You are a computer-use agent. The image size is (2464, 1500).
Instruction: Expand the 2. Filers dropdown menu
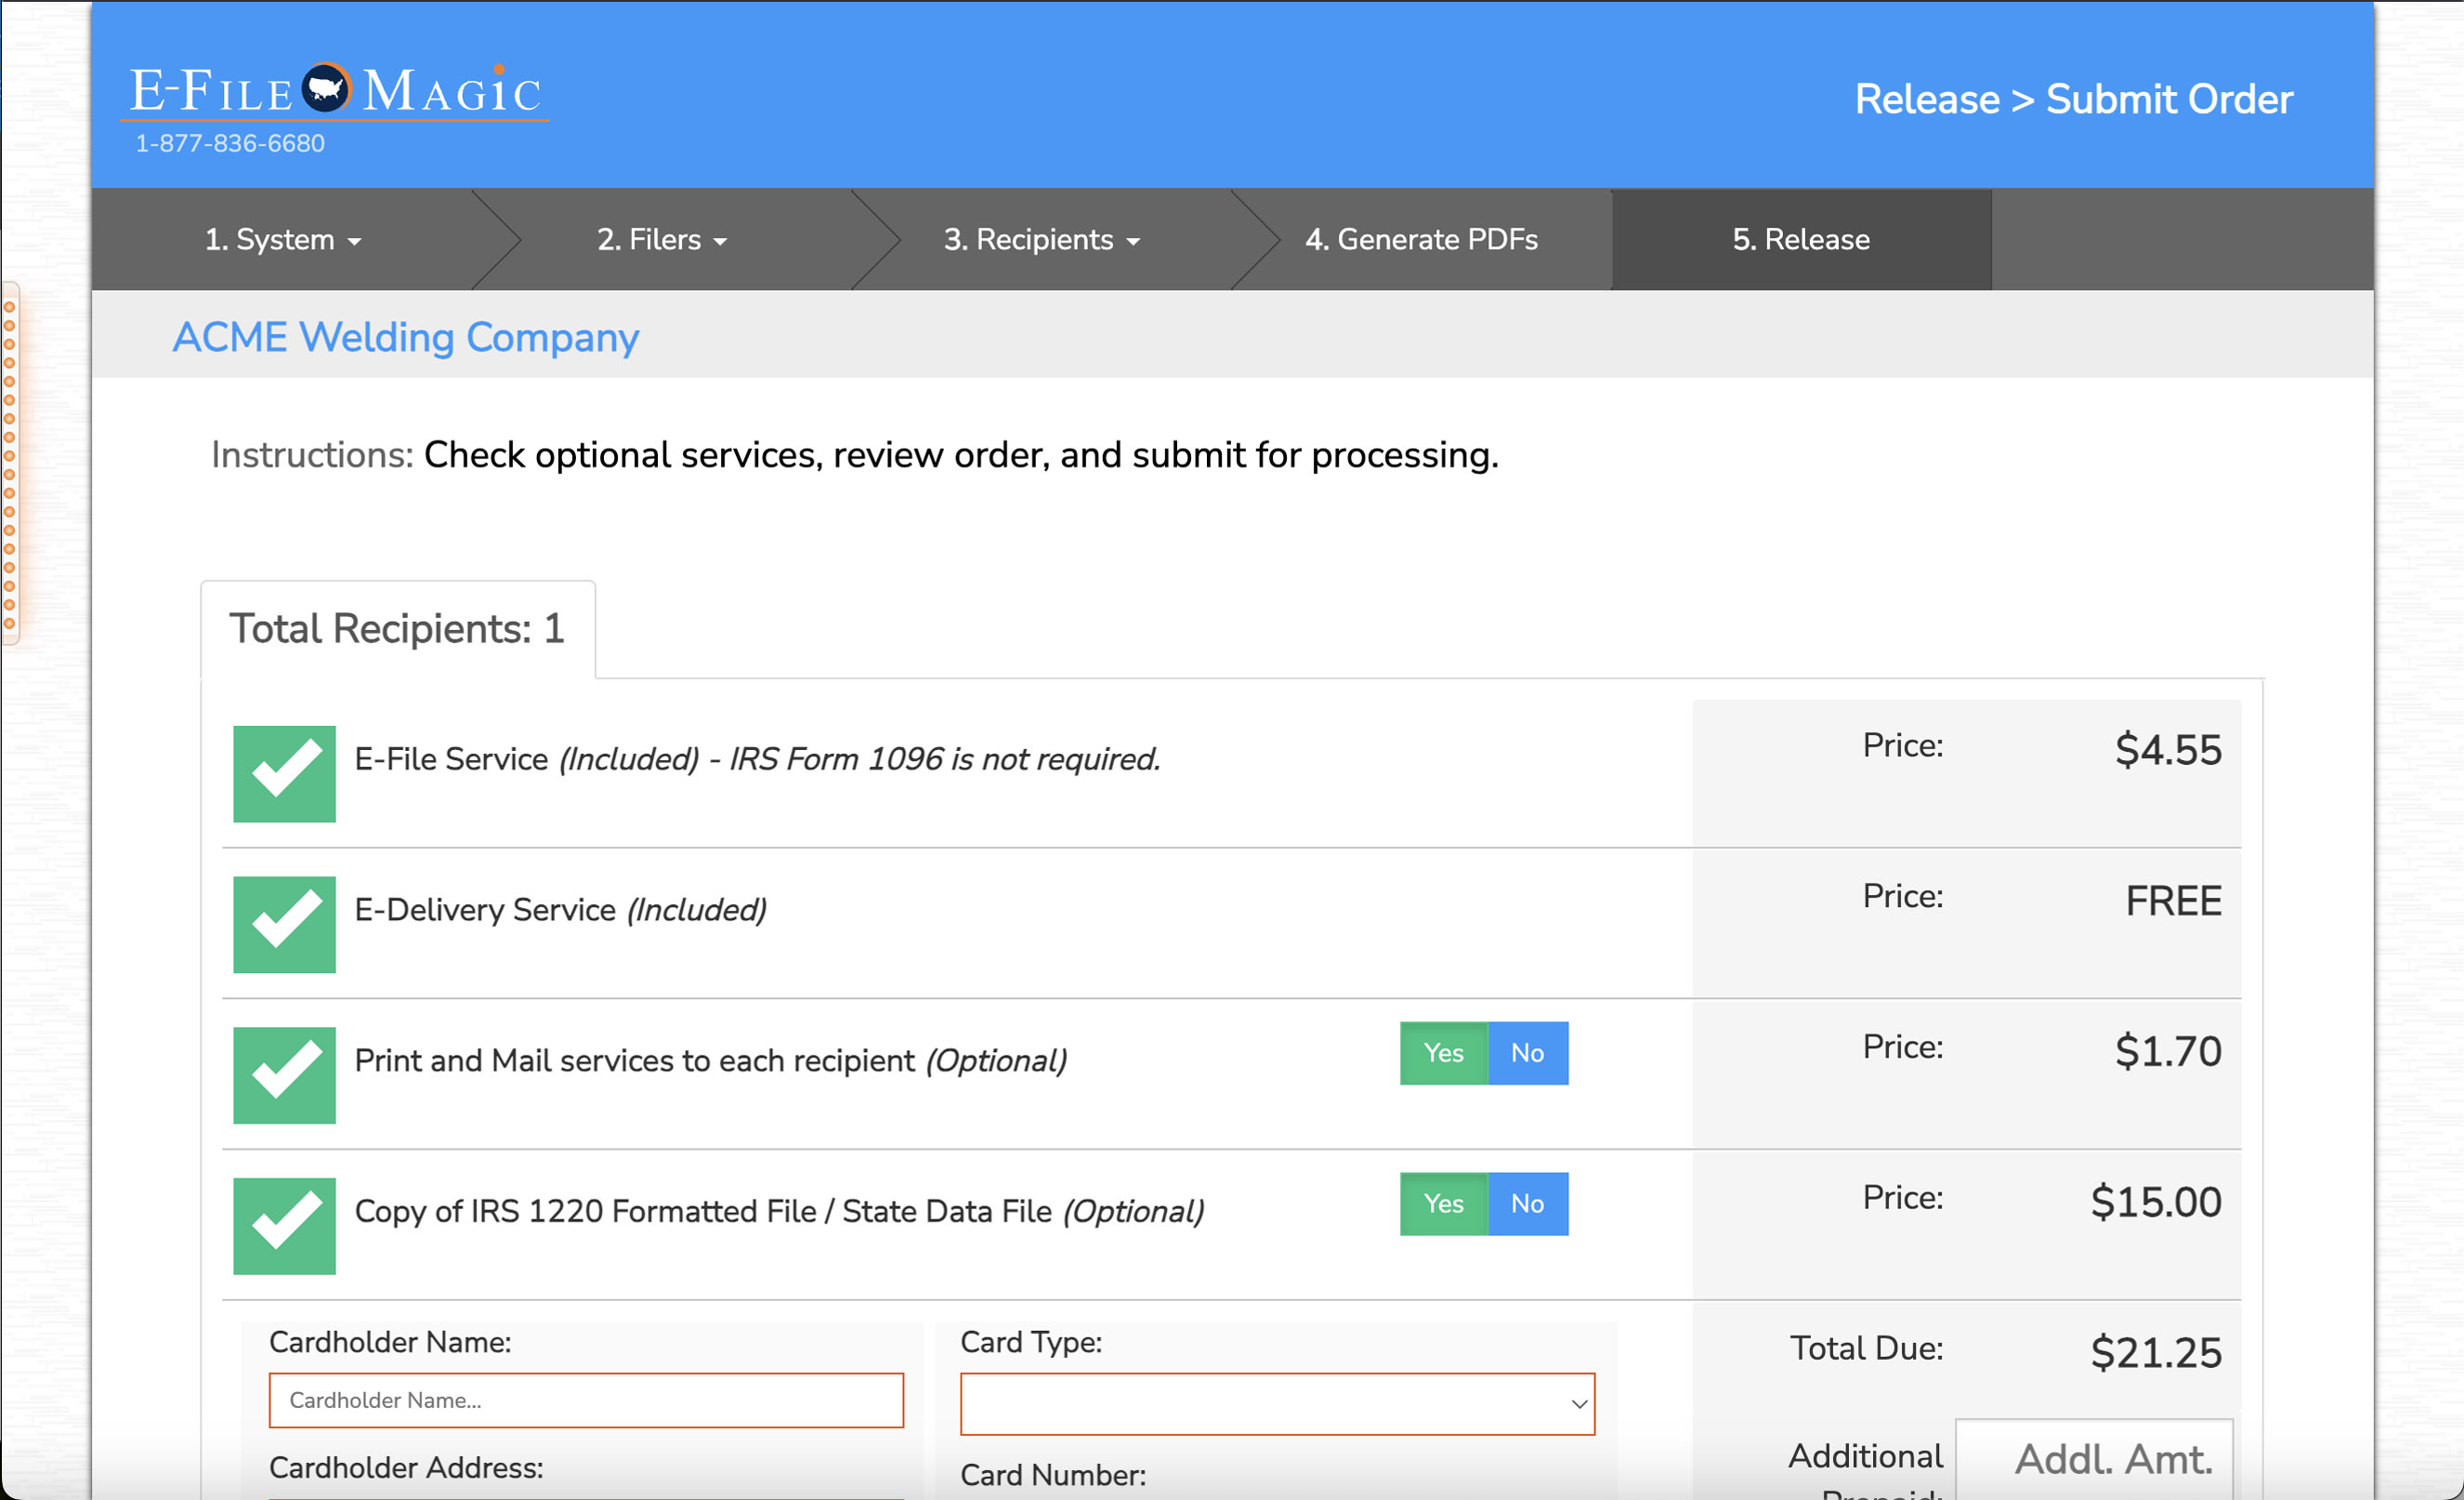pyautogui.click(x=661, y=240)
